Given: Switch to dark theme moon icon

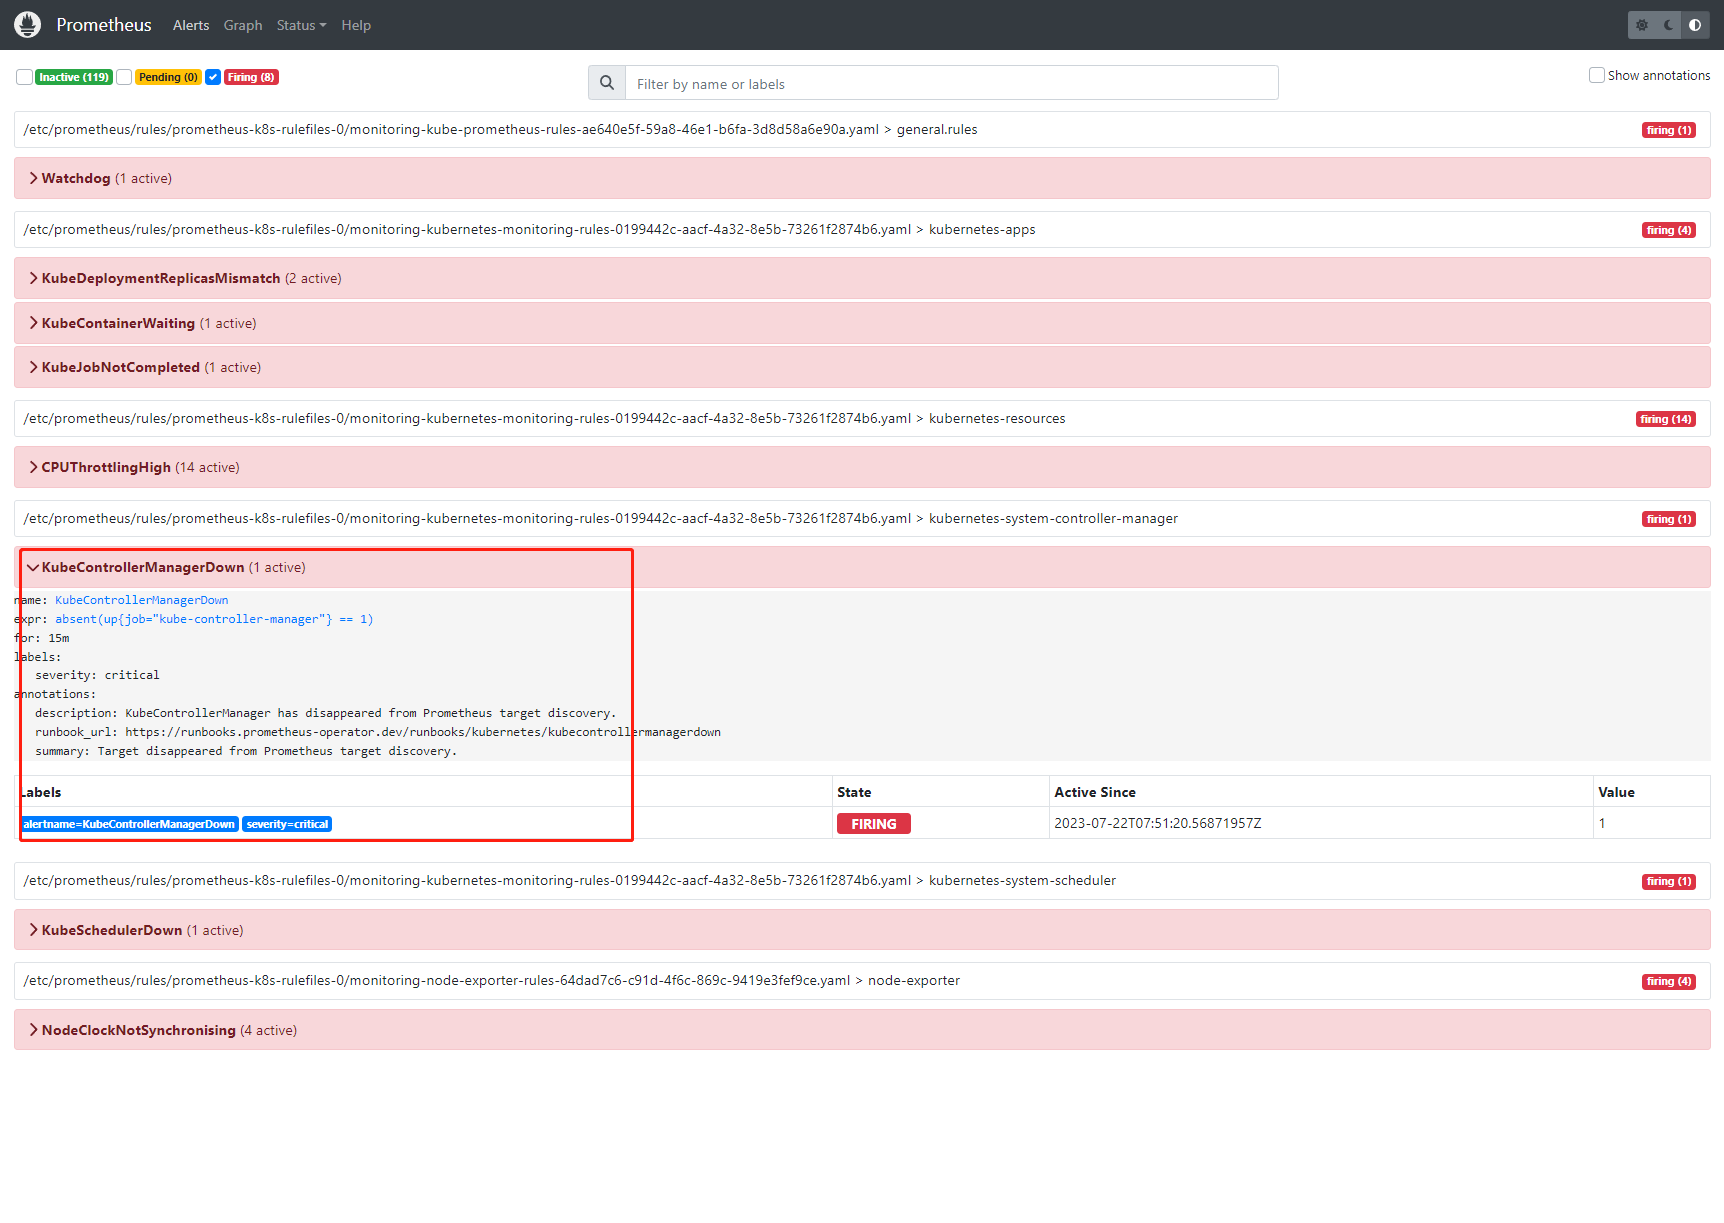Looking at the screenshot, I should (1669, 25).
